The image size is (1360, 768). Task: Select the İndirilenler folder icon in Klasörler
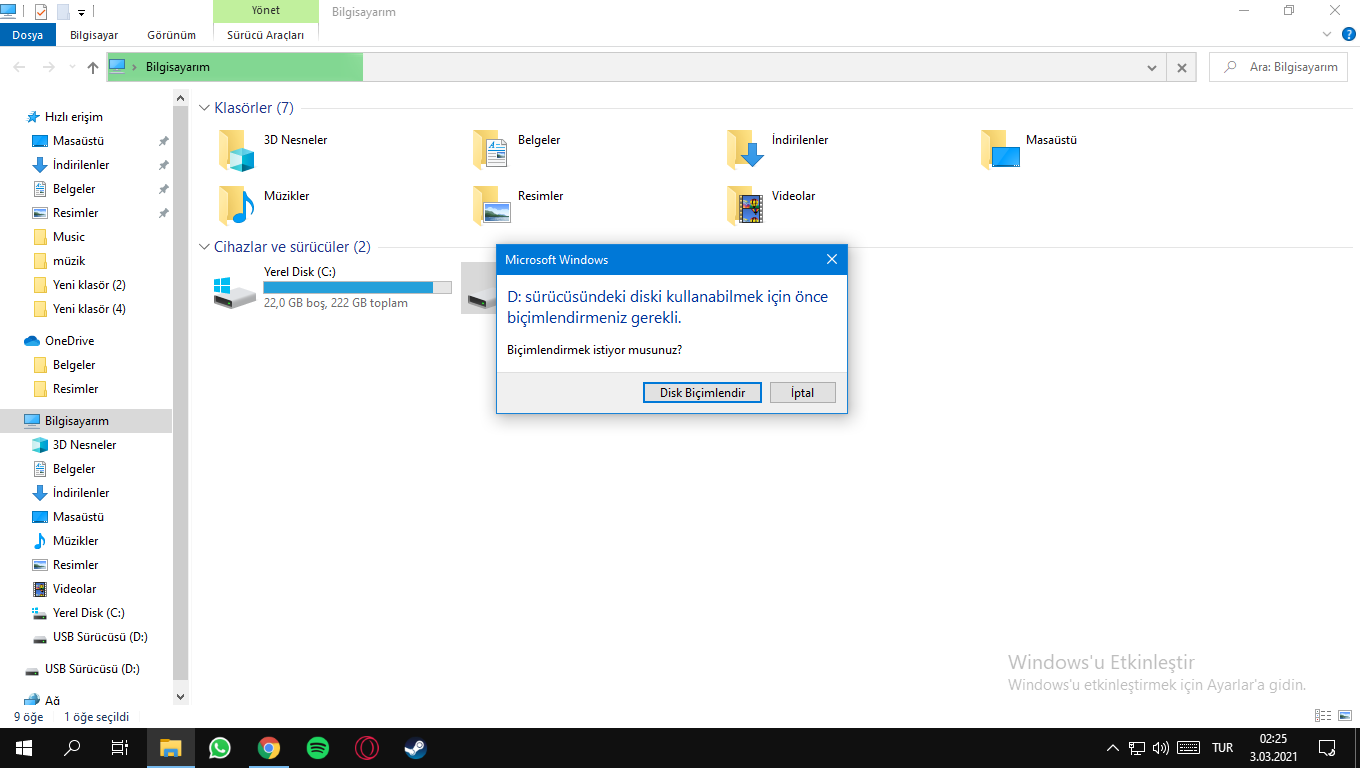(745, 150)
